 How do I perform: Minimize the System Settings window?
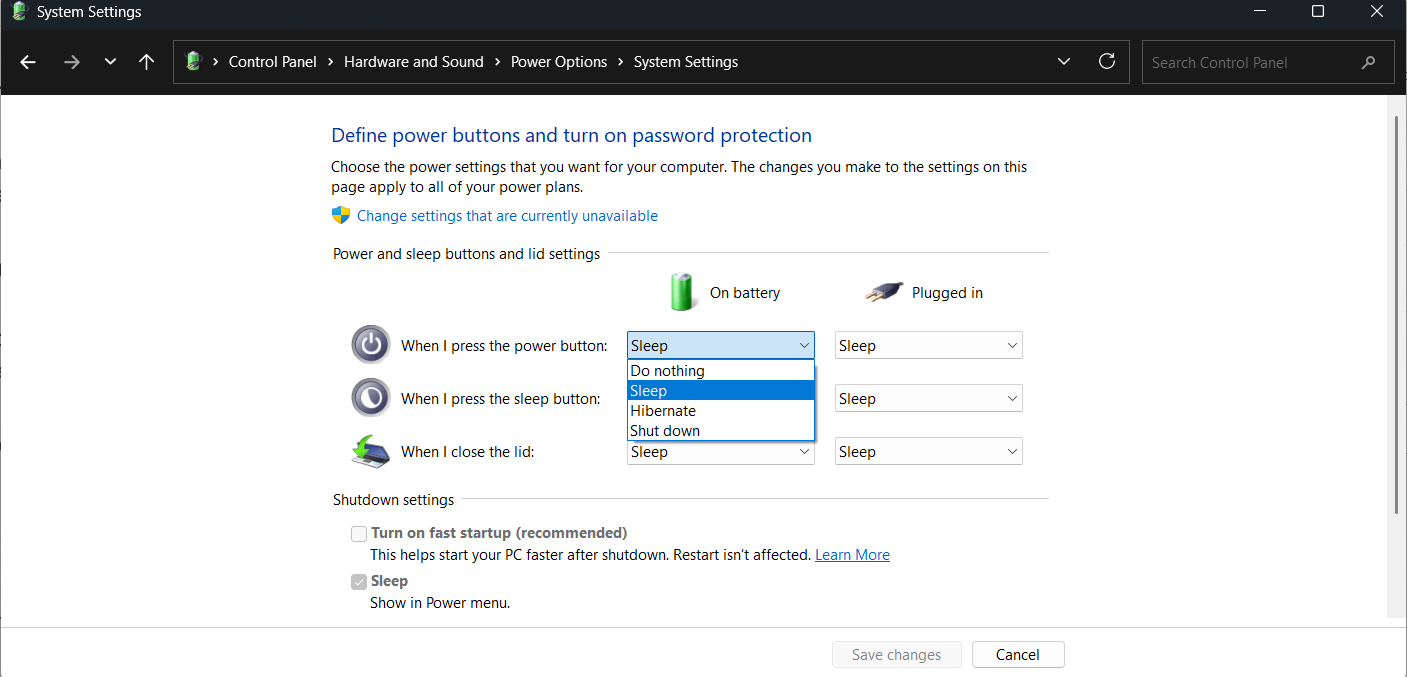point(1259,12)
